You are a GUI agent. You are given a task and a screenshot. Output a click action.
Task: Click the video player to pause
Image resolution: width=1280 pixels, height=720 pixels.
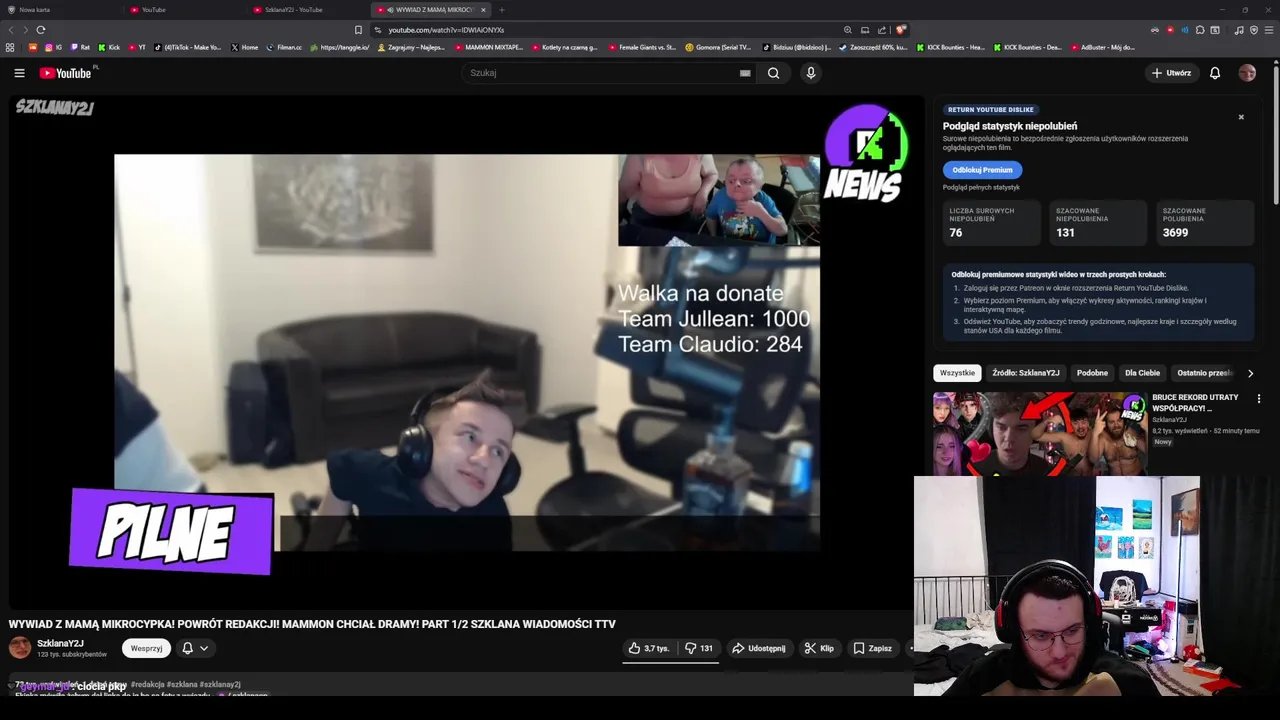466,352
